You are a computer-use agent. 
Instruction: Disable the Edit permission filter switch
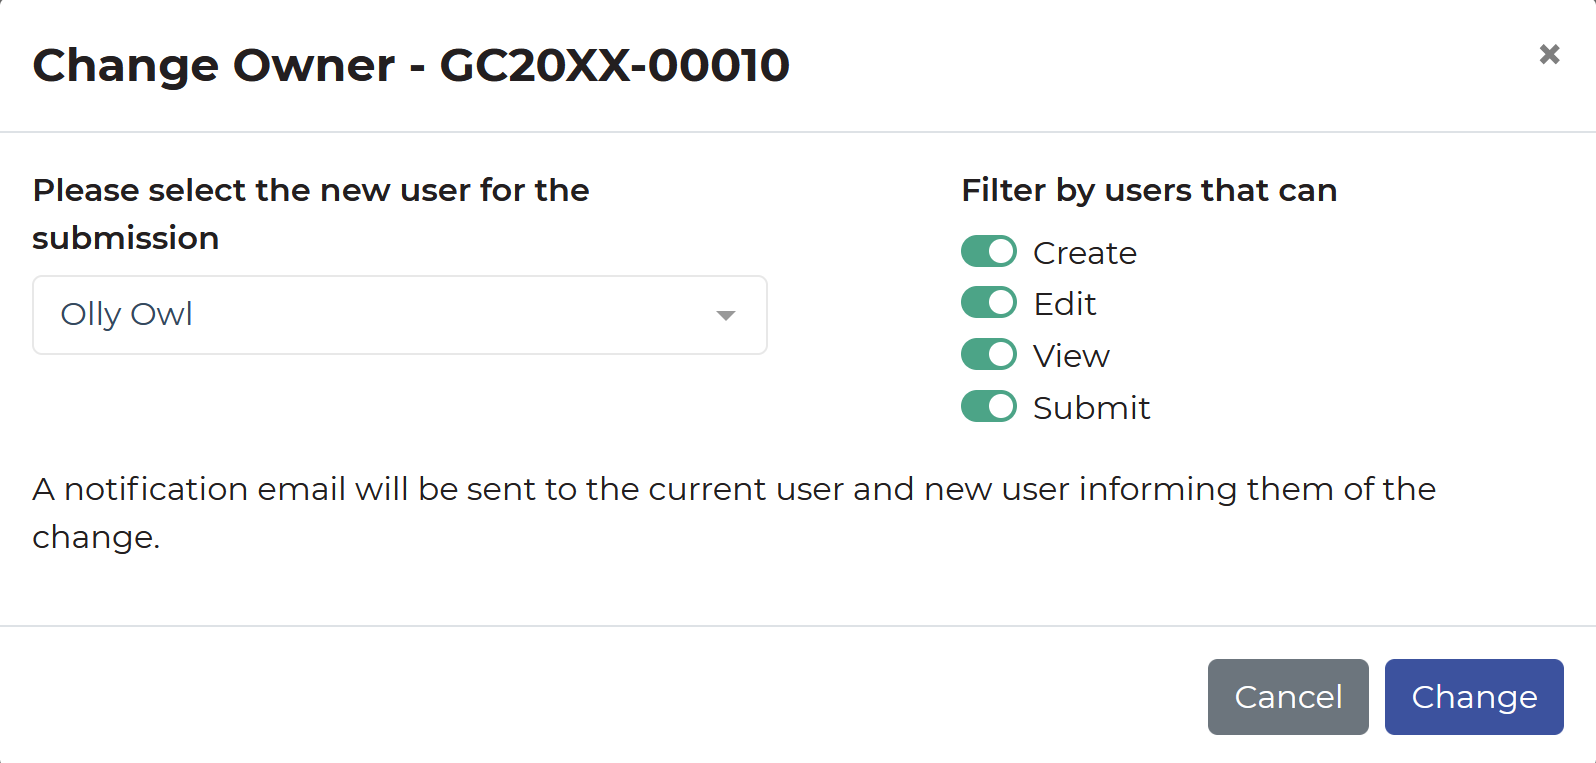pyautogui.click(x=988, y=302)
